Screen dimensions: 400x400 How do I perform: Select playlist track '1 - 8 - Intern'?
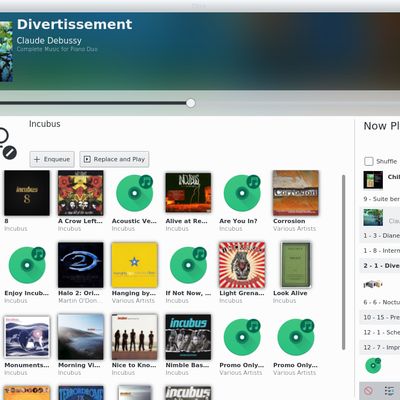click(380, 250)
